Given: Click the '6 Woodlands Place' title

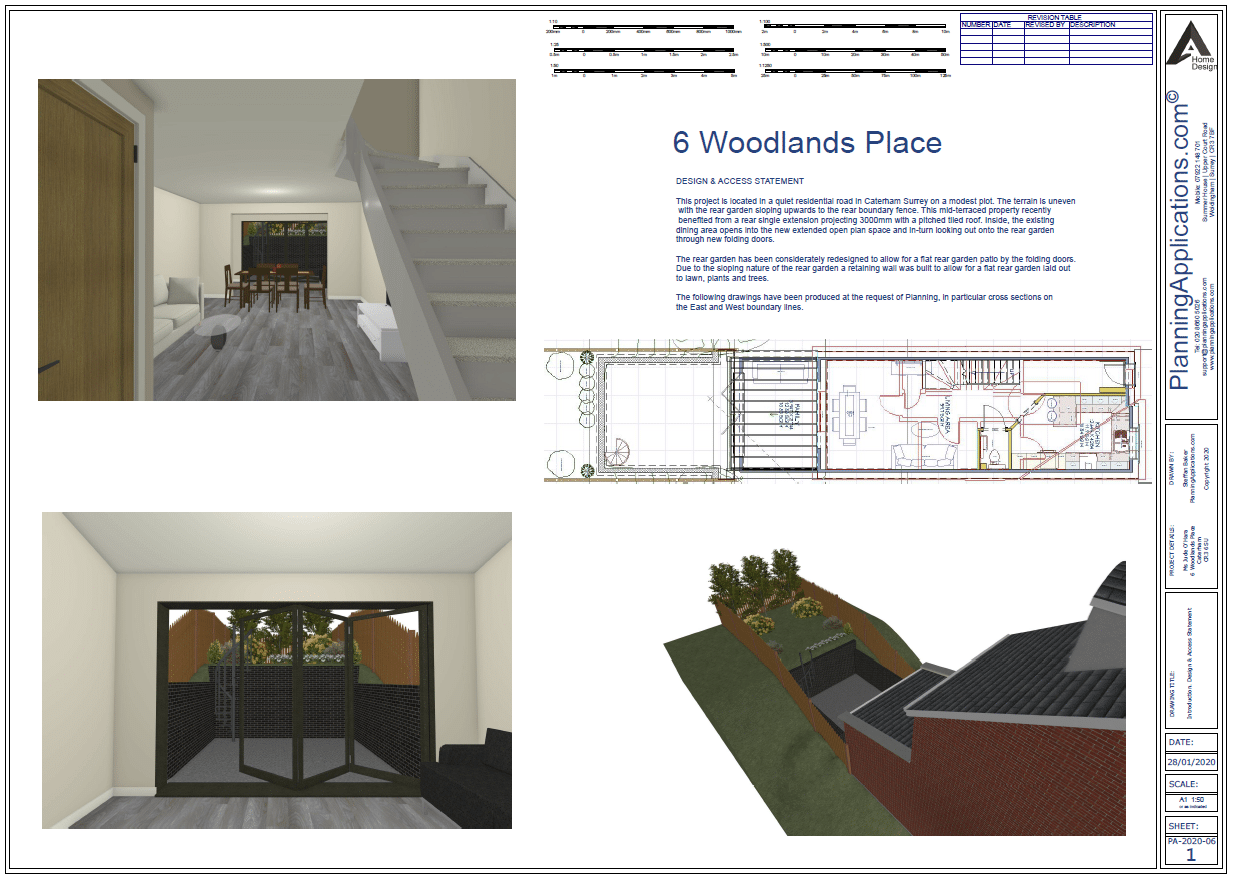Looking at the screenshot, I should [807, 143].
